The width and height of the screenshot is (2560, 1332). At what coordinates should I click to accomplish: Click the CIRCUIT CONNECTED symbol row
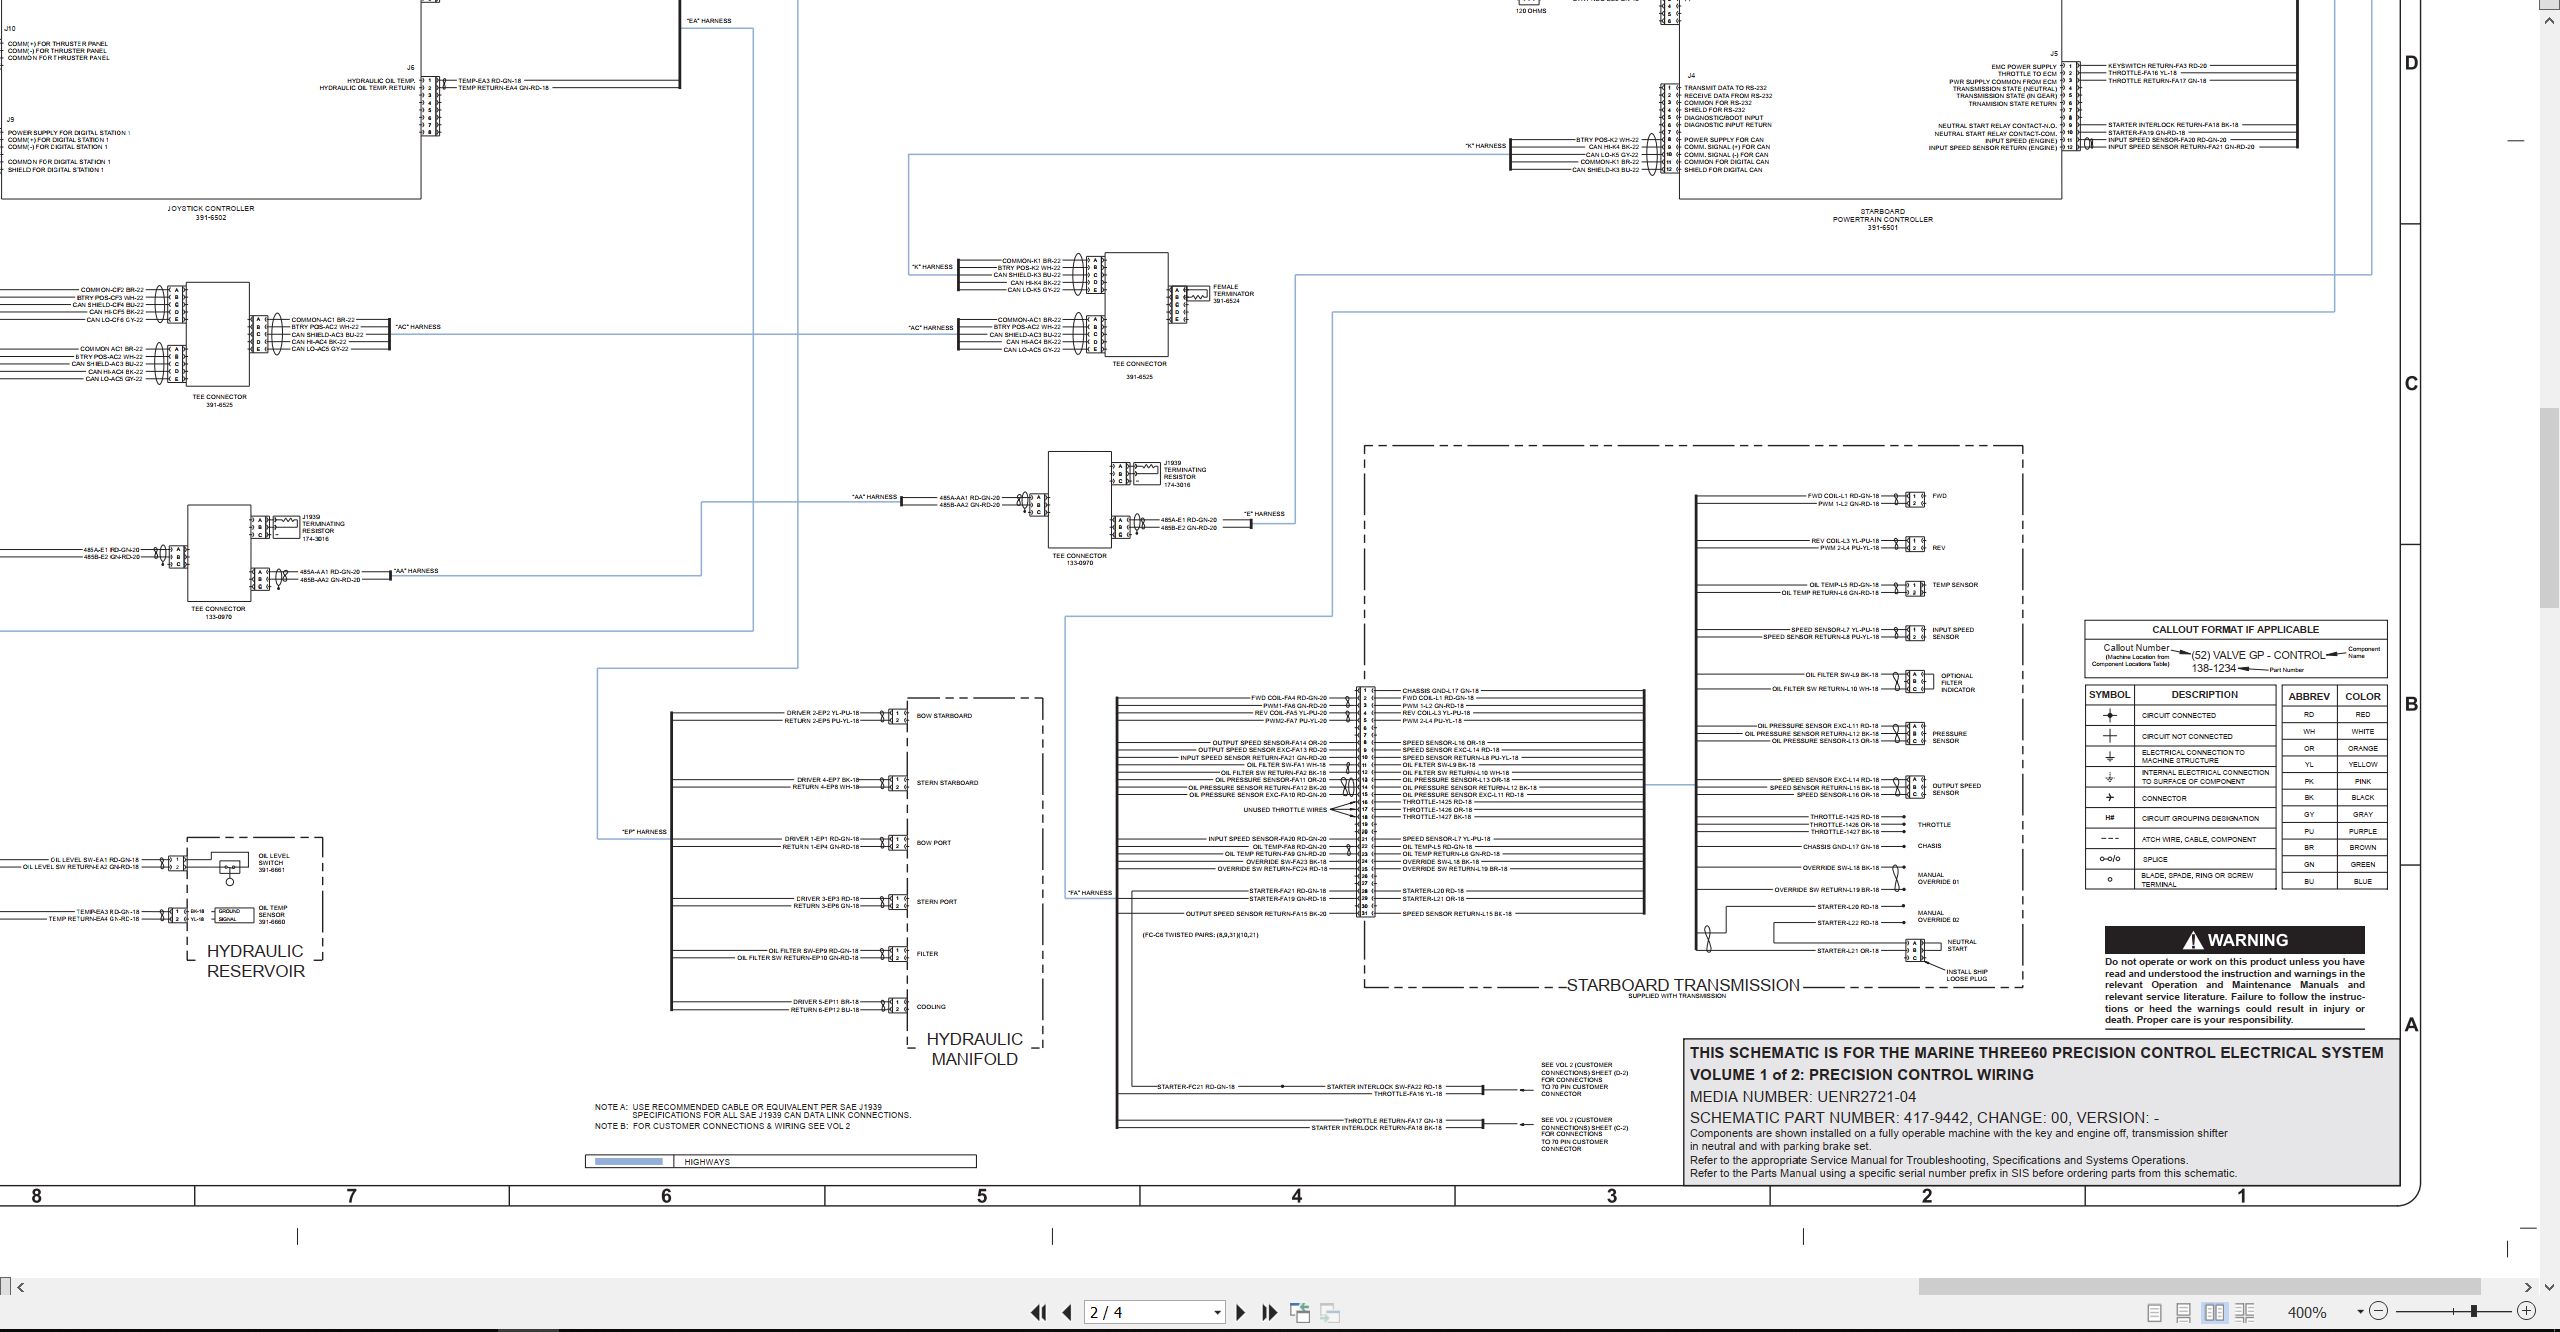pyautogui.click(x=2180, y=716)
